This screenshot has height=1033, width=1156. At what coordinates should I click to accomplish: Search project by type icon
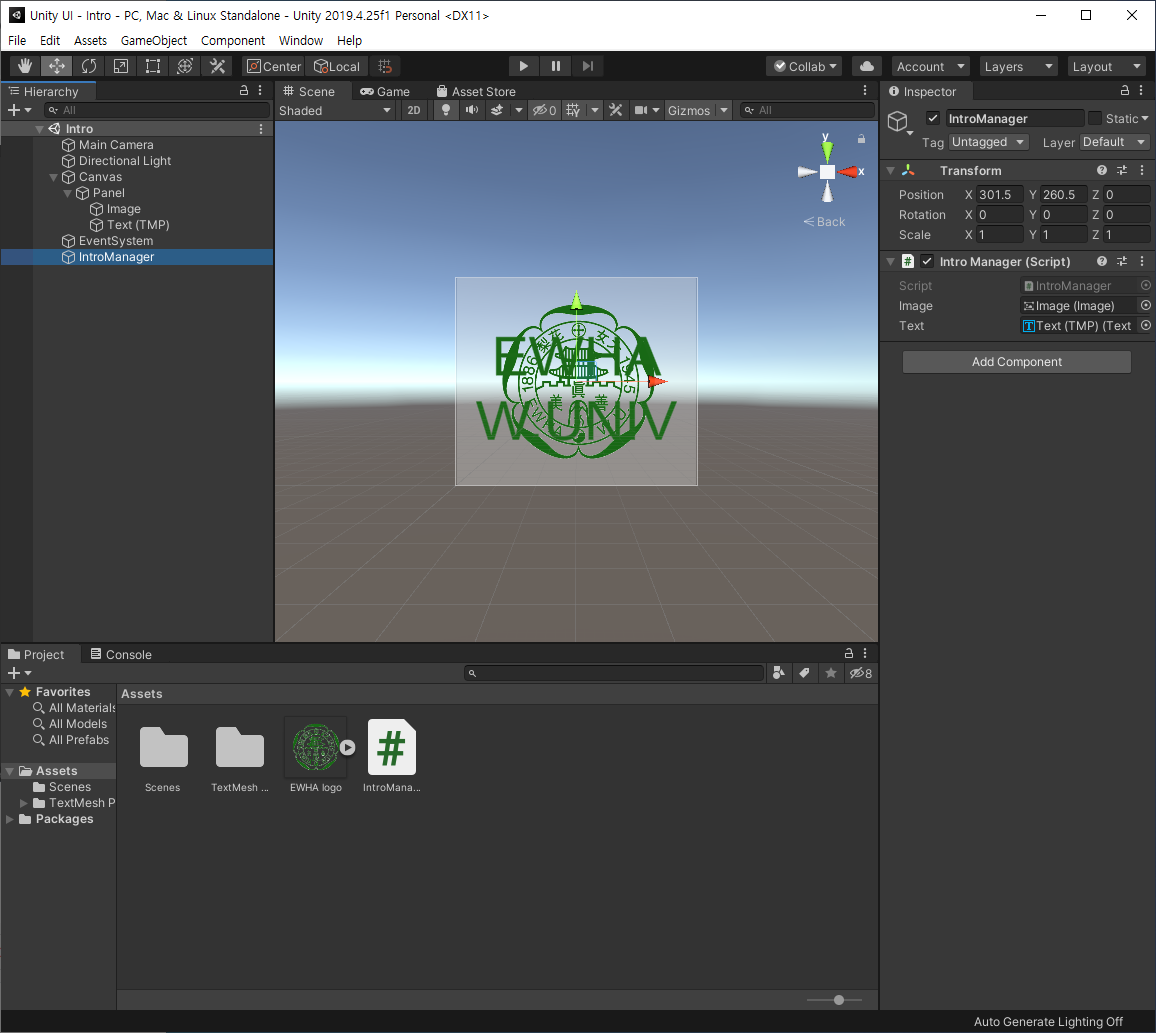[x=779, y=672]
